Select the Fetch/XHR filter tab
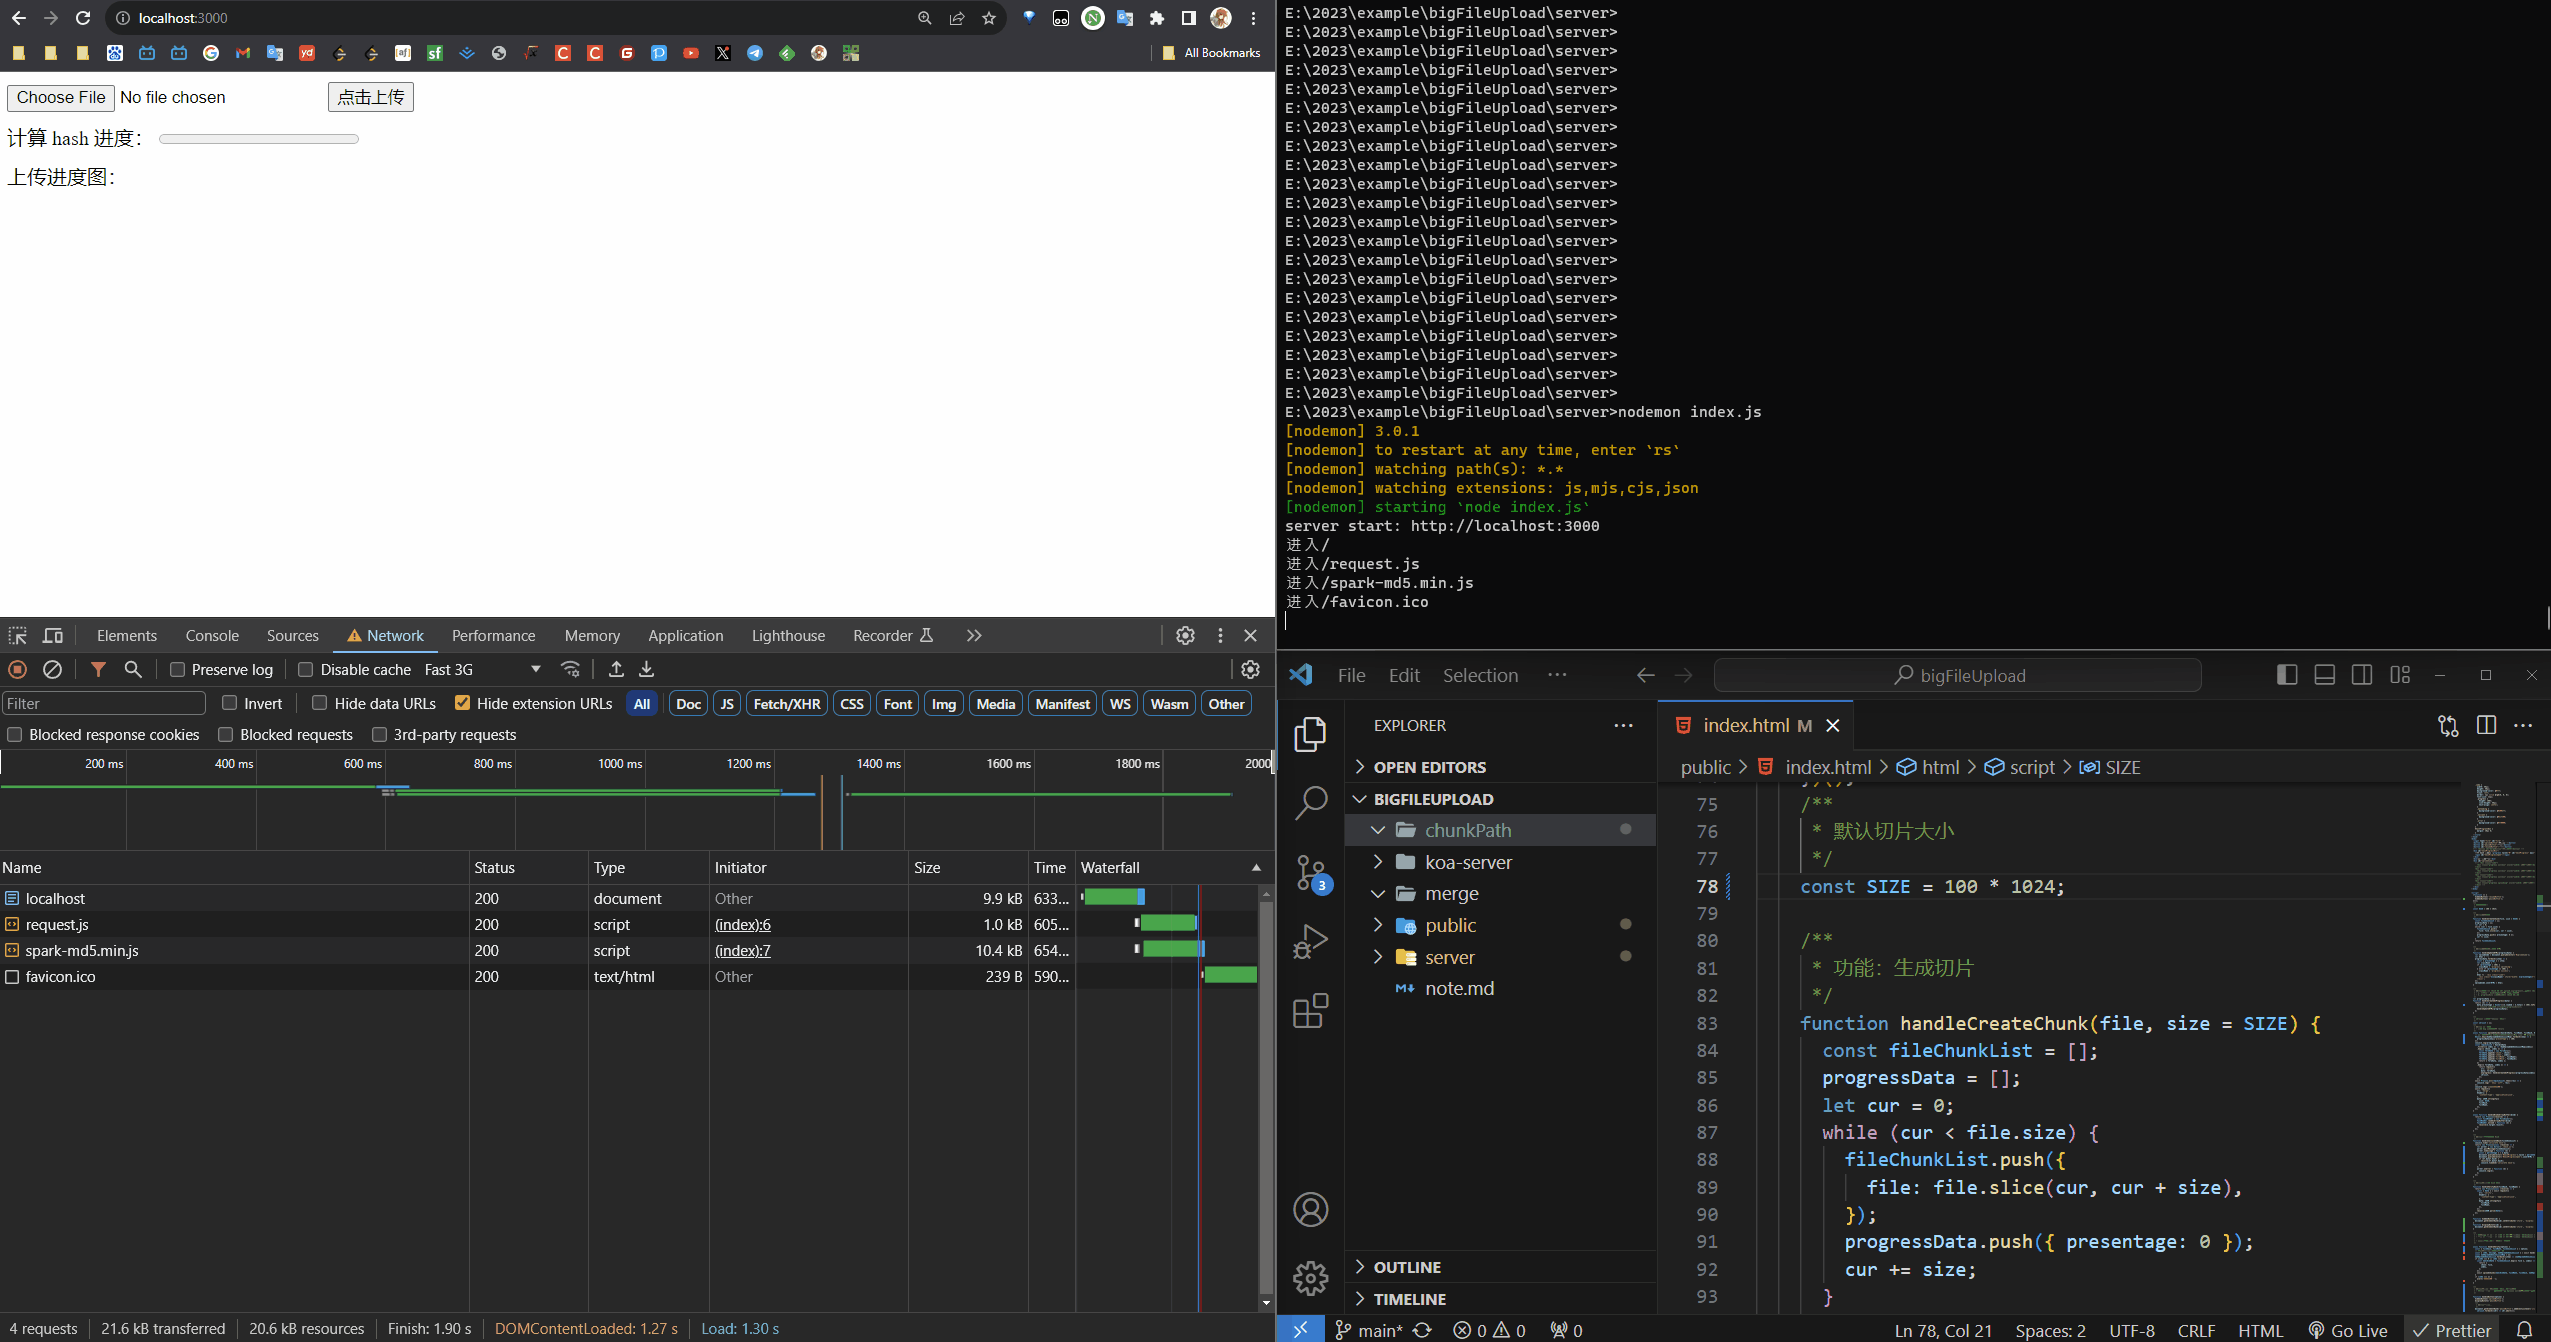Screen dimensions: 2551x1342 coord(786,704)
